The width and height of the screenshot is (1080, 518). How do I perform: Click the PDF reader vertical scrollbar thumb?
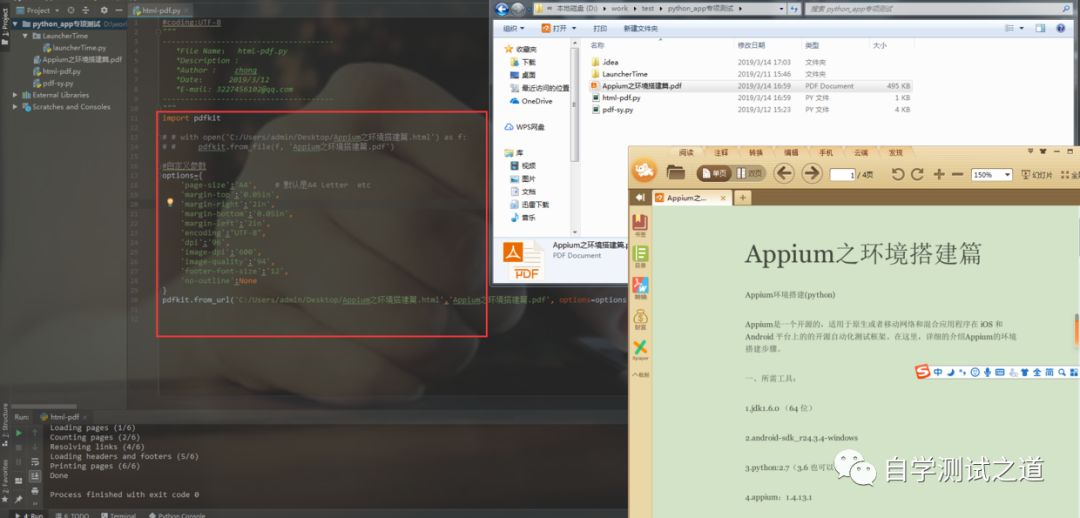pos(1078,329)
